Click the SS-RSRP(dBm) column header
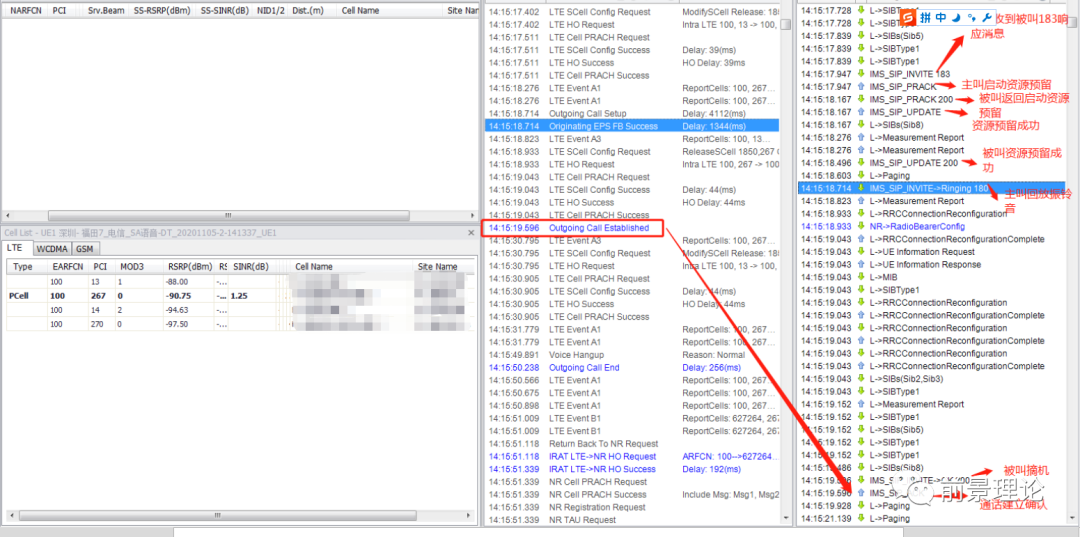 pos(165,10)
